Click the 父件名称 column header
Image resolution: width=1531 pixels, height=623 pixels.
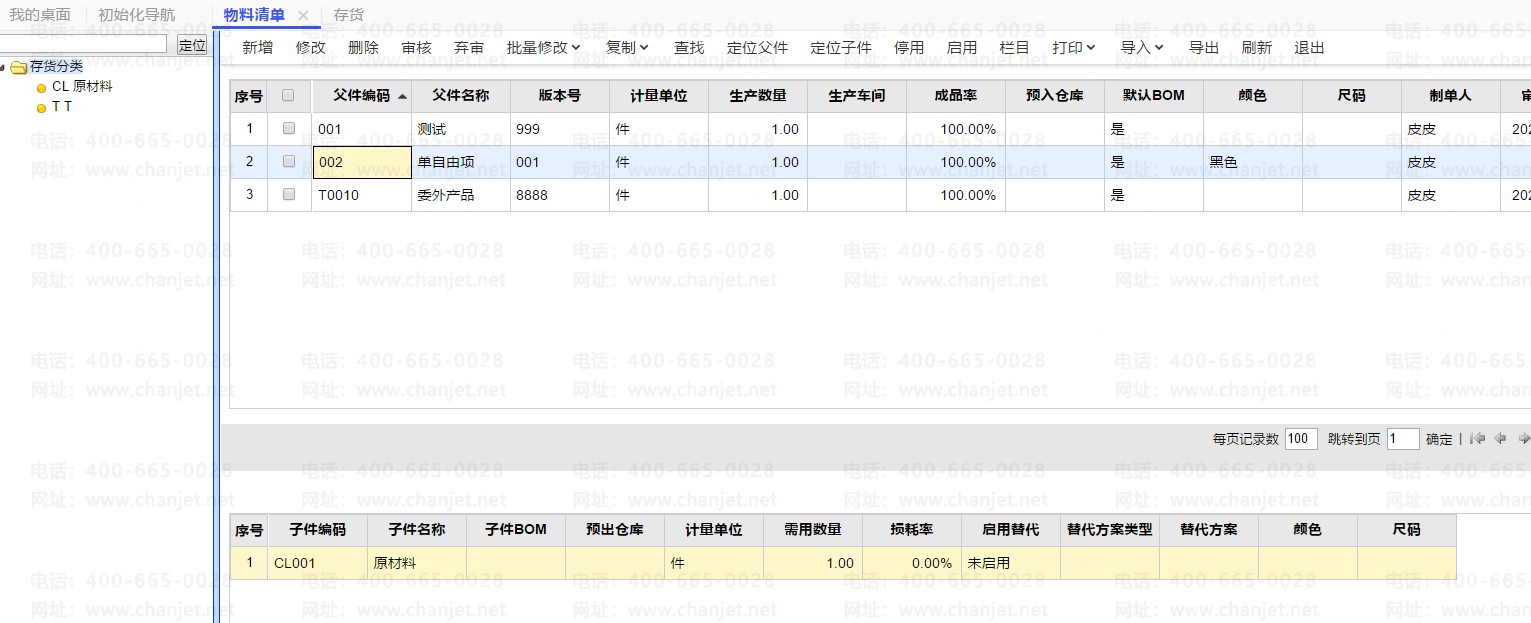(x=461, y=96)
